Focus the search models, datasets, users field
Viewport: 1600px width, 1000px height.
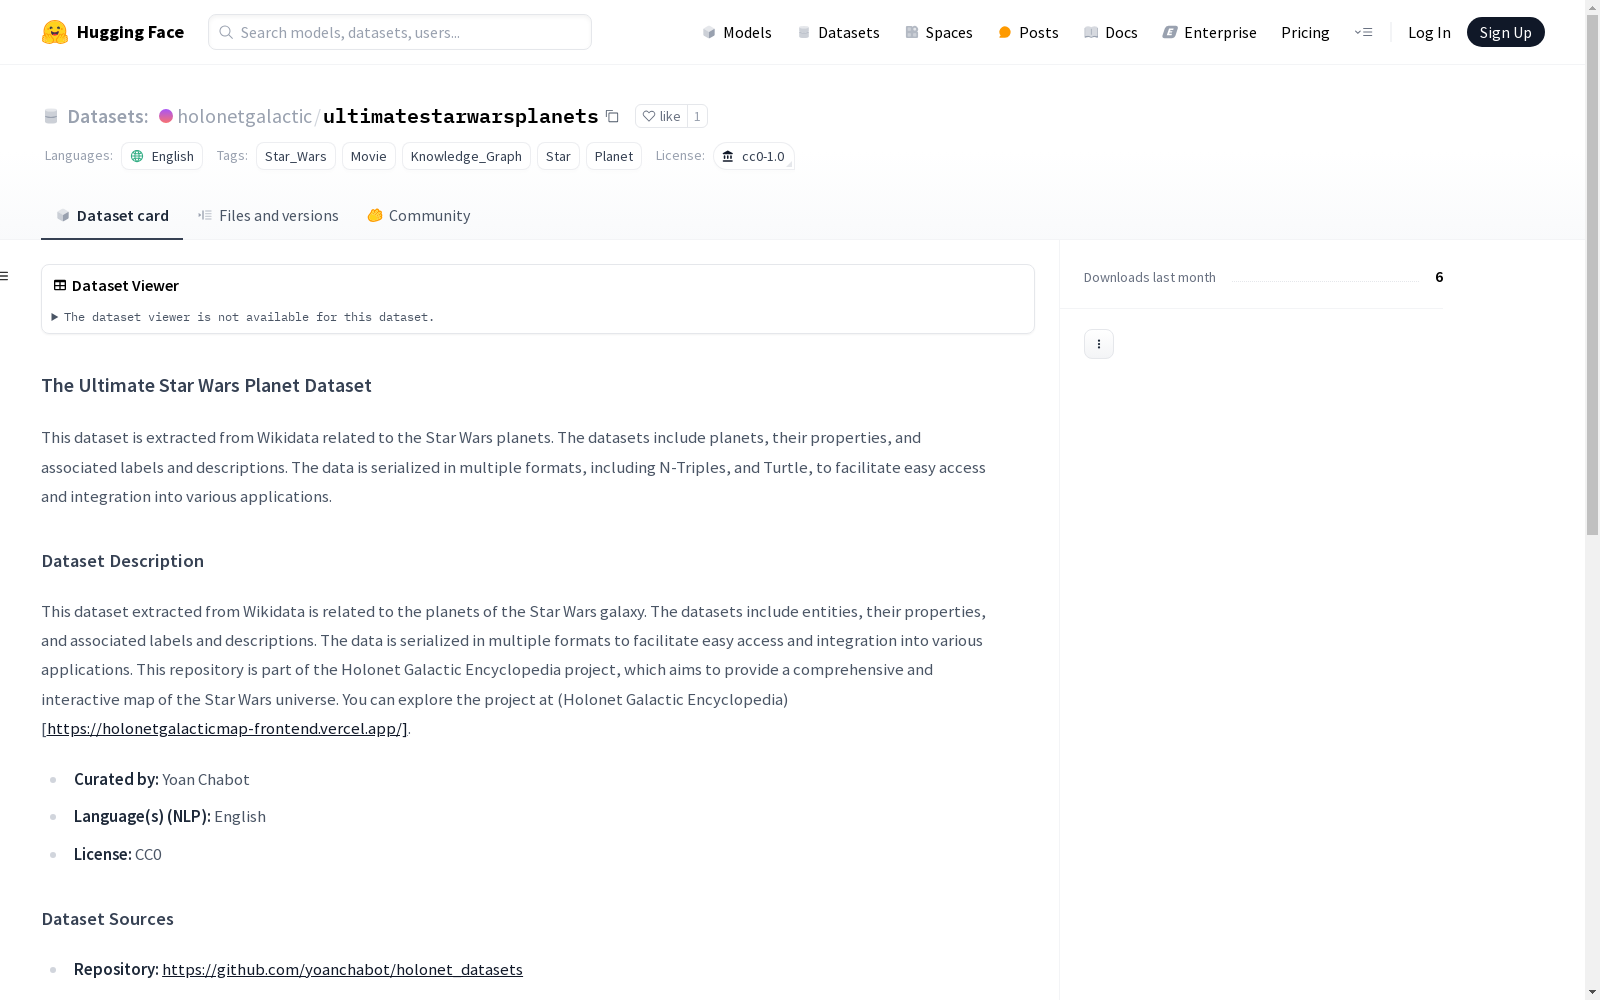400,32
